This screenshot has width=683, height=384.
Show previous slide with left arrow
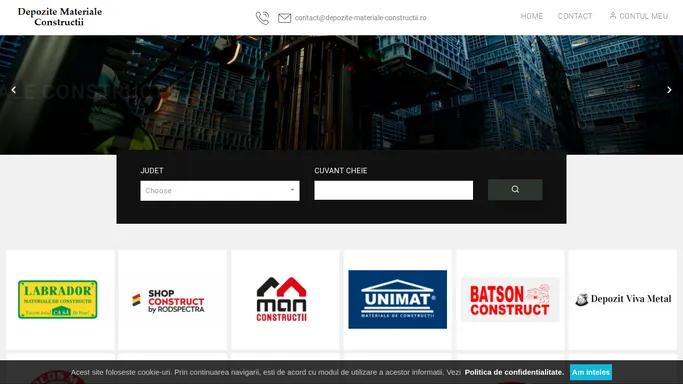click(14, 90)
